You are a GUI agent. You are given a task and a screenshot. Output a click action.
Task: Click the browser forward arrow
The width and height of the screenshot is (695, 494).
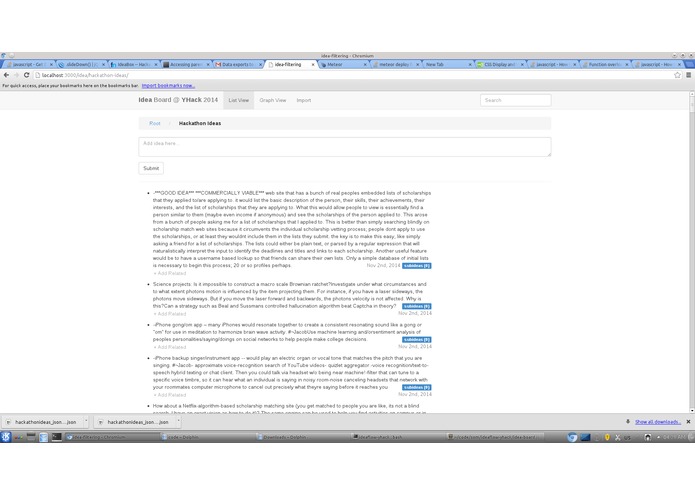(x=16, y=75)
